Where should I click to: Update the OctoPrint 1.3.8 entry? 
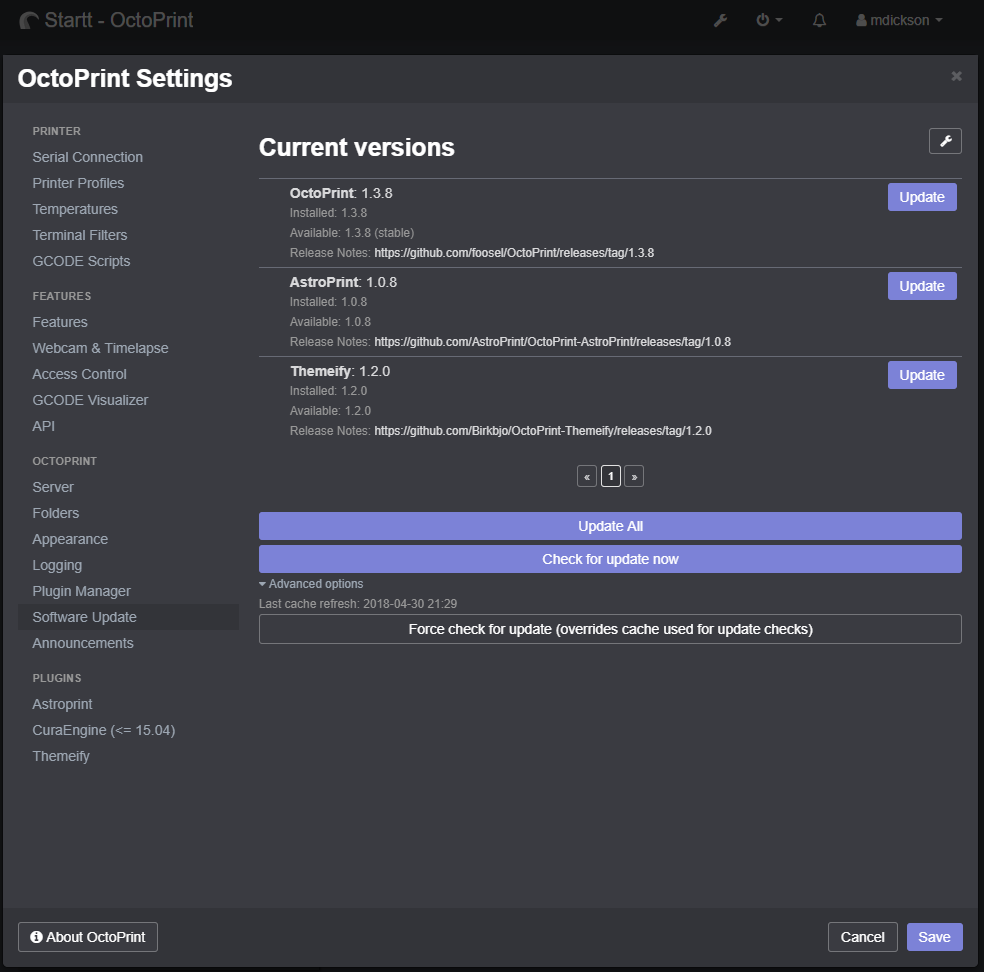click(922, 197)
